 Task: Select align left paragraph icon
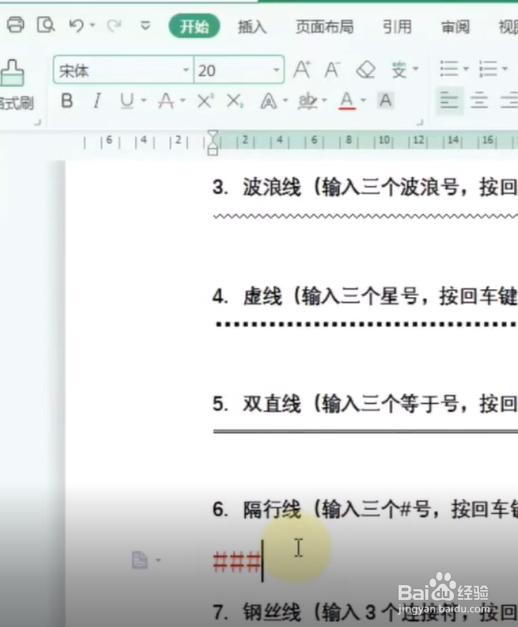point(449,101)
